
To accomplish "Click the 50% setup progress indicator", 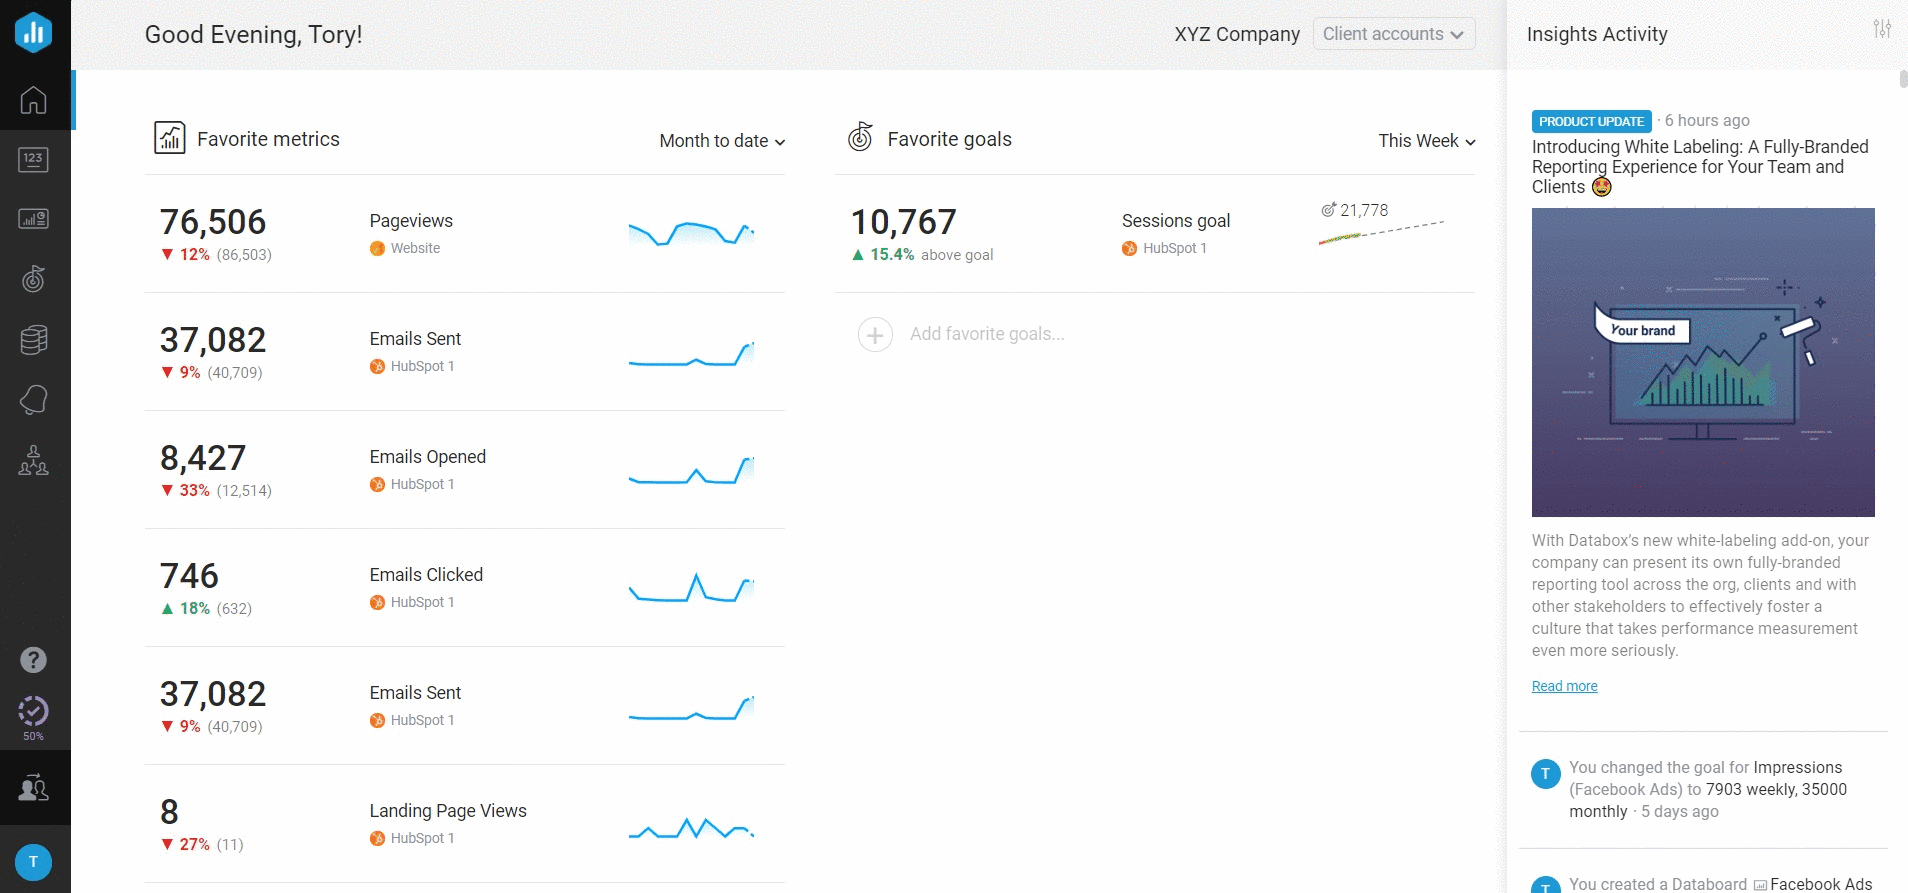I will pyautogui.click(x=33, y=716).
